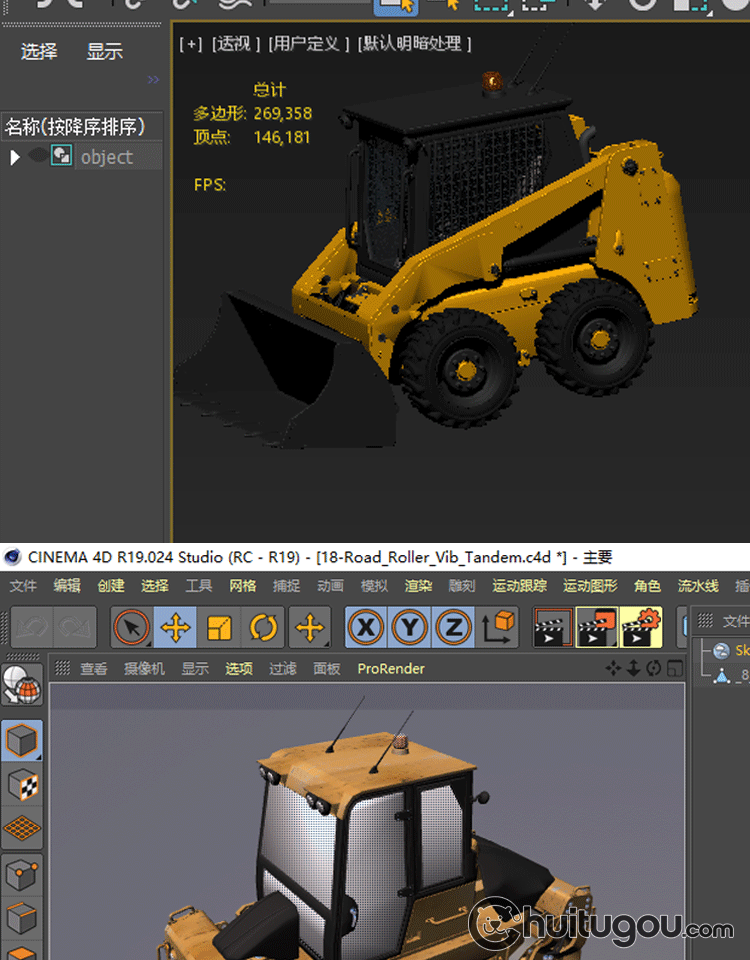The height and width of the screenshot is (960, 750).
Task: Open the 默认明暗处理 shading dropdown
Action: click(x=415, y=44)
